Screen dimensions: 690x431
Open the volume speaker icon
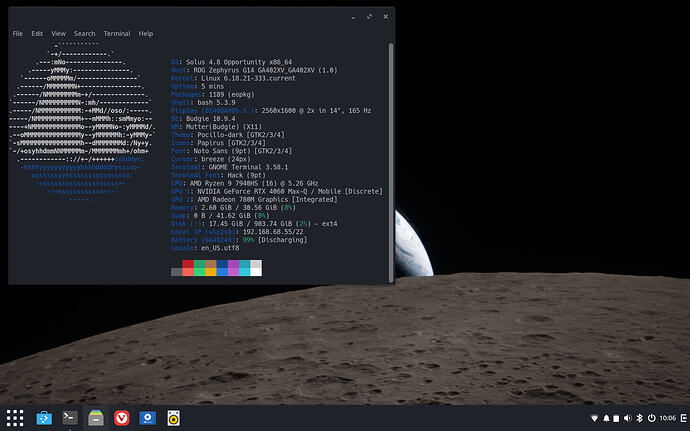(628, 418)
